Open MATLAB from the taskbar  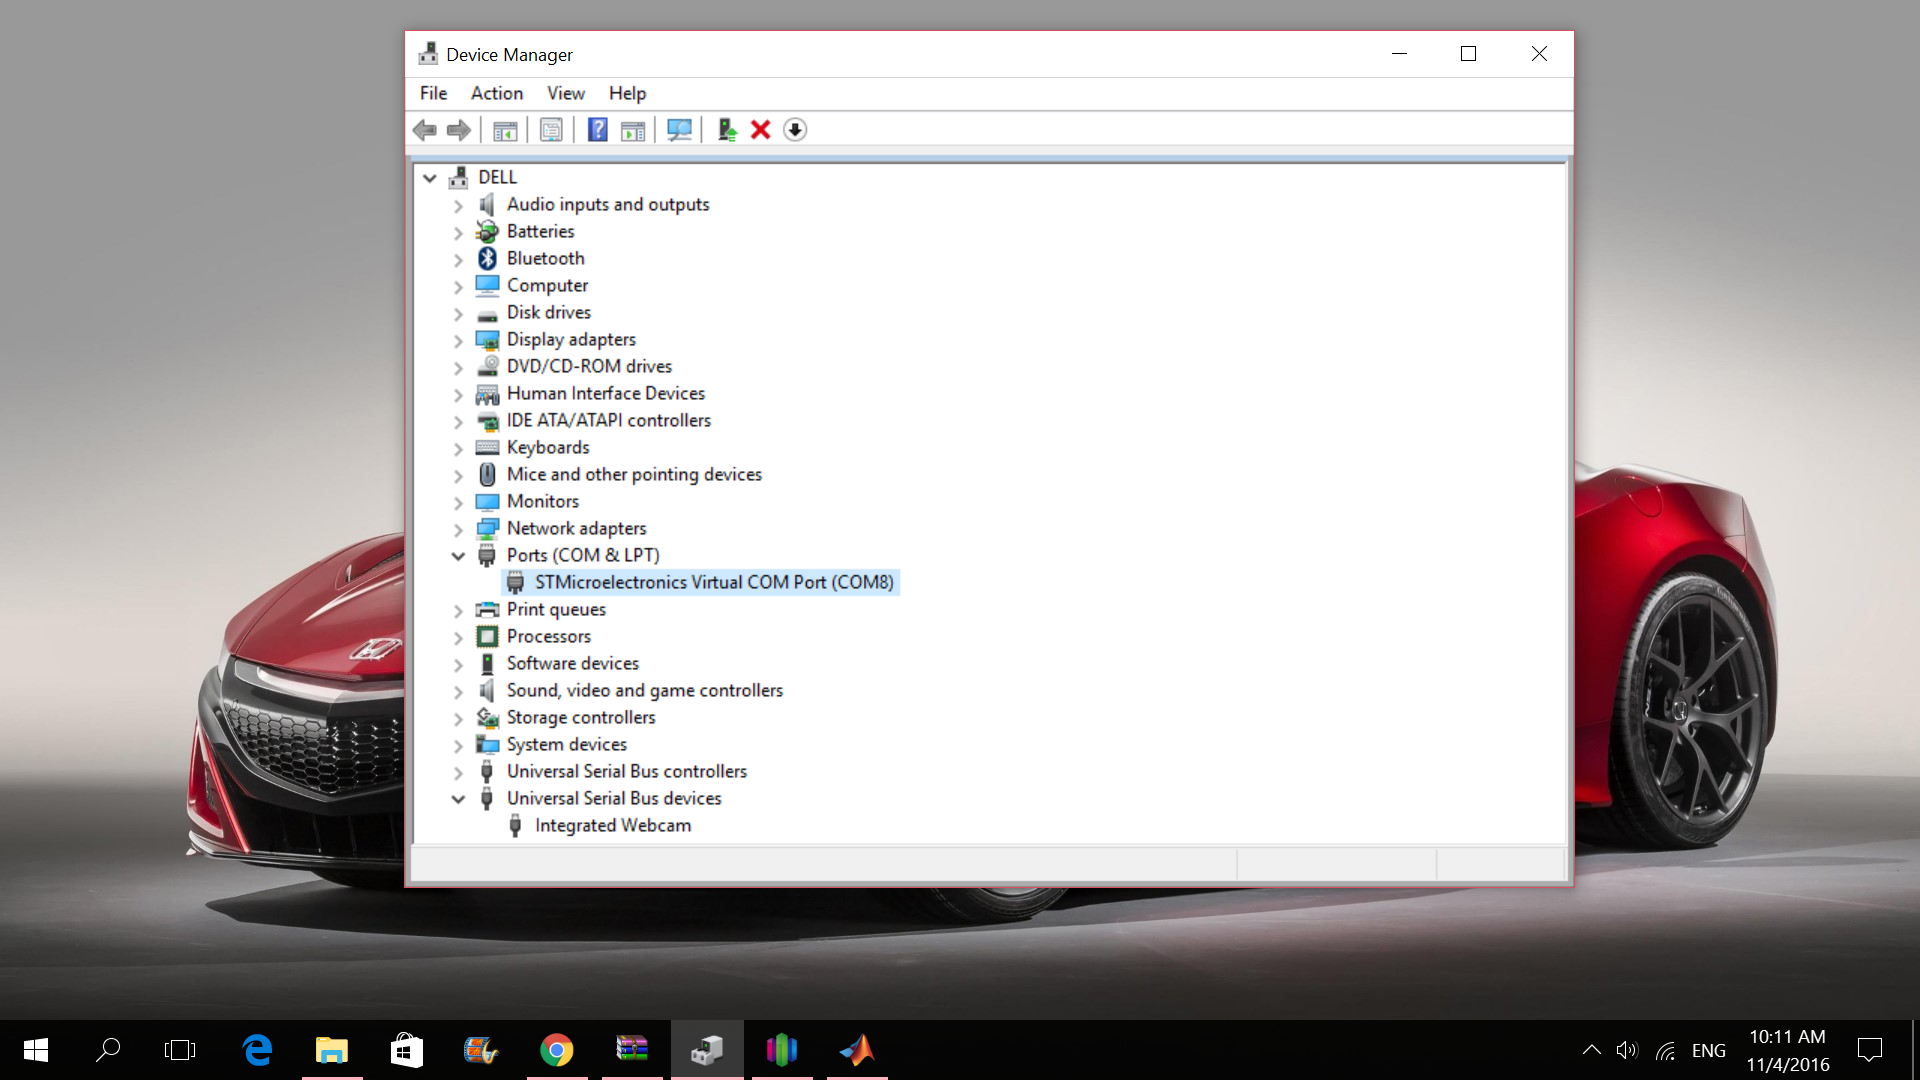point(857,1049)
